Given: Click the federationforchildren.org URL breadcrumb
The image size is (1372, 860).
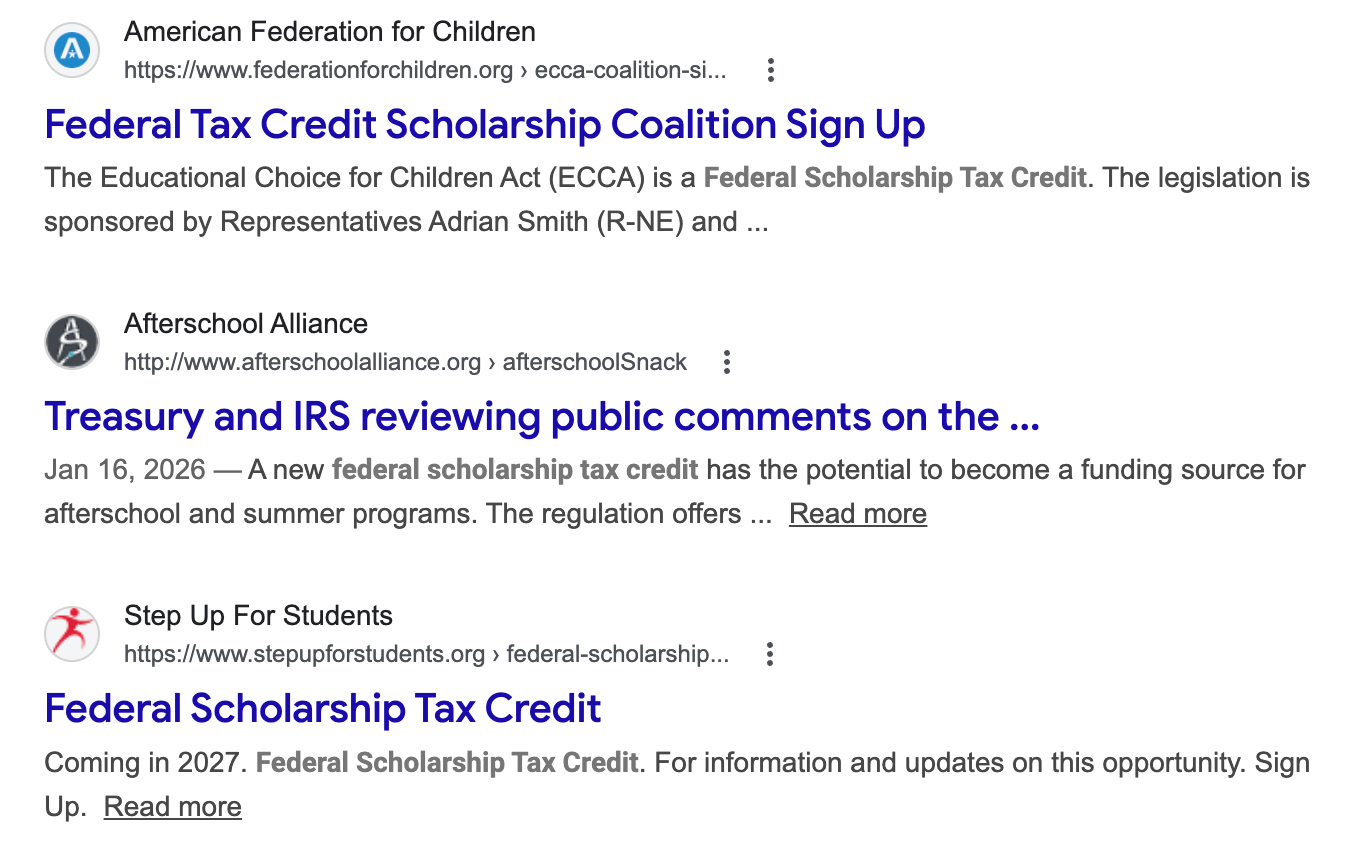Looking at the screenshot, I should pyautogui.click(x=425, y=71).
